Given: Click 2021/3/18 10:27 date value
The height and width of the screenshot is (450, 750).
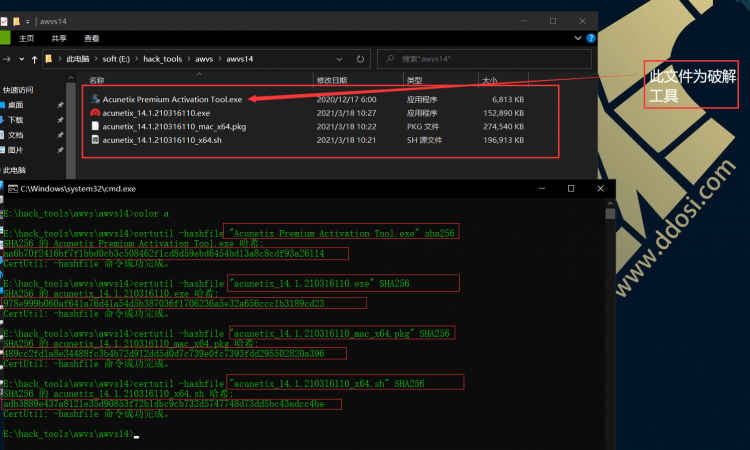Looking at the screenshot, I should click(x=346, y=113).
